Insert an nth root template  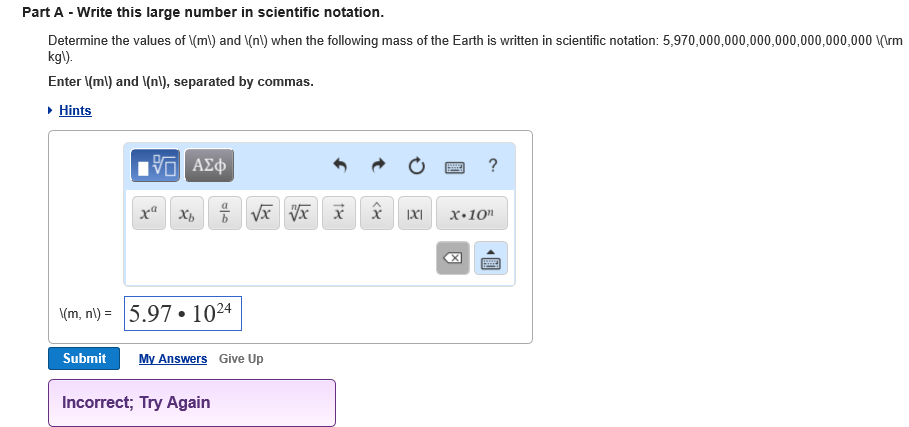pos(301,214)
